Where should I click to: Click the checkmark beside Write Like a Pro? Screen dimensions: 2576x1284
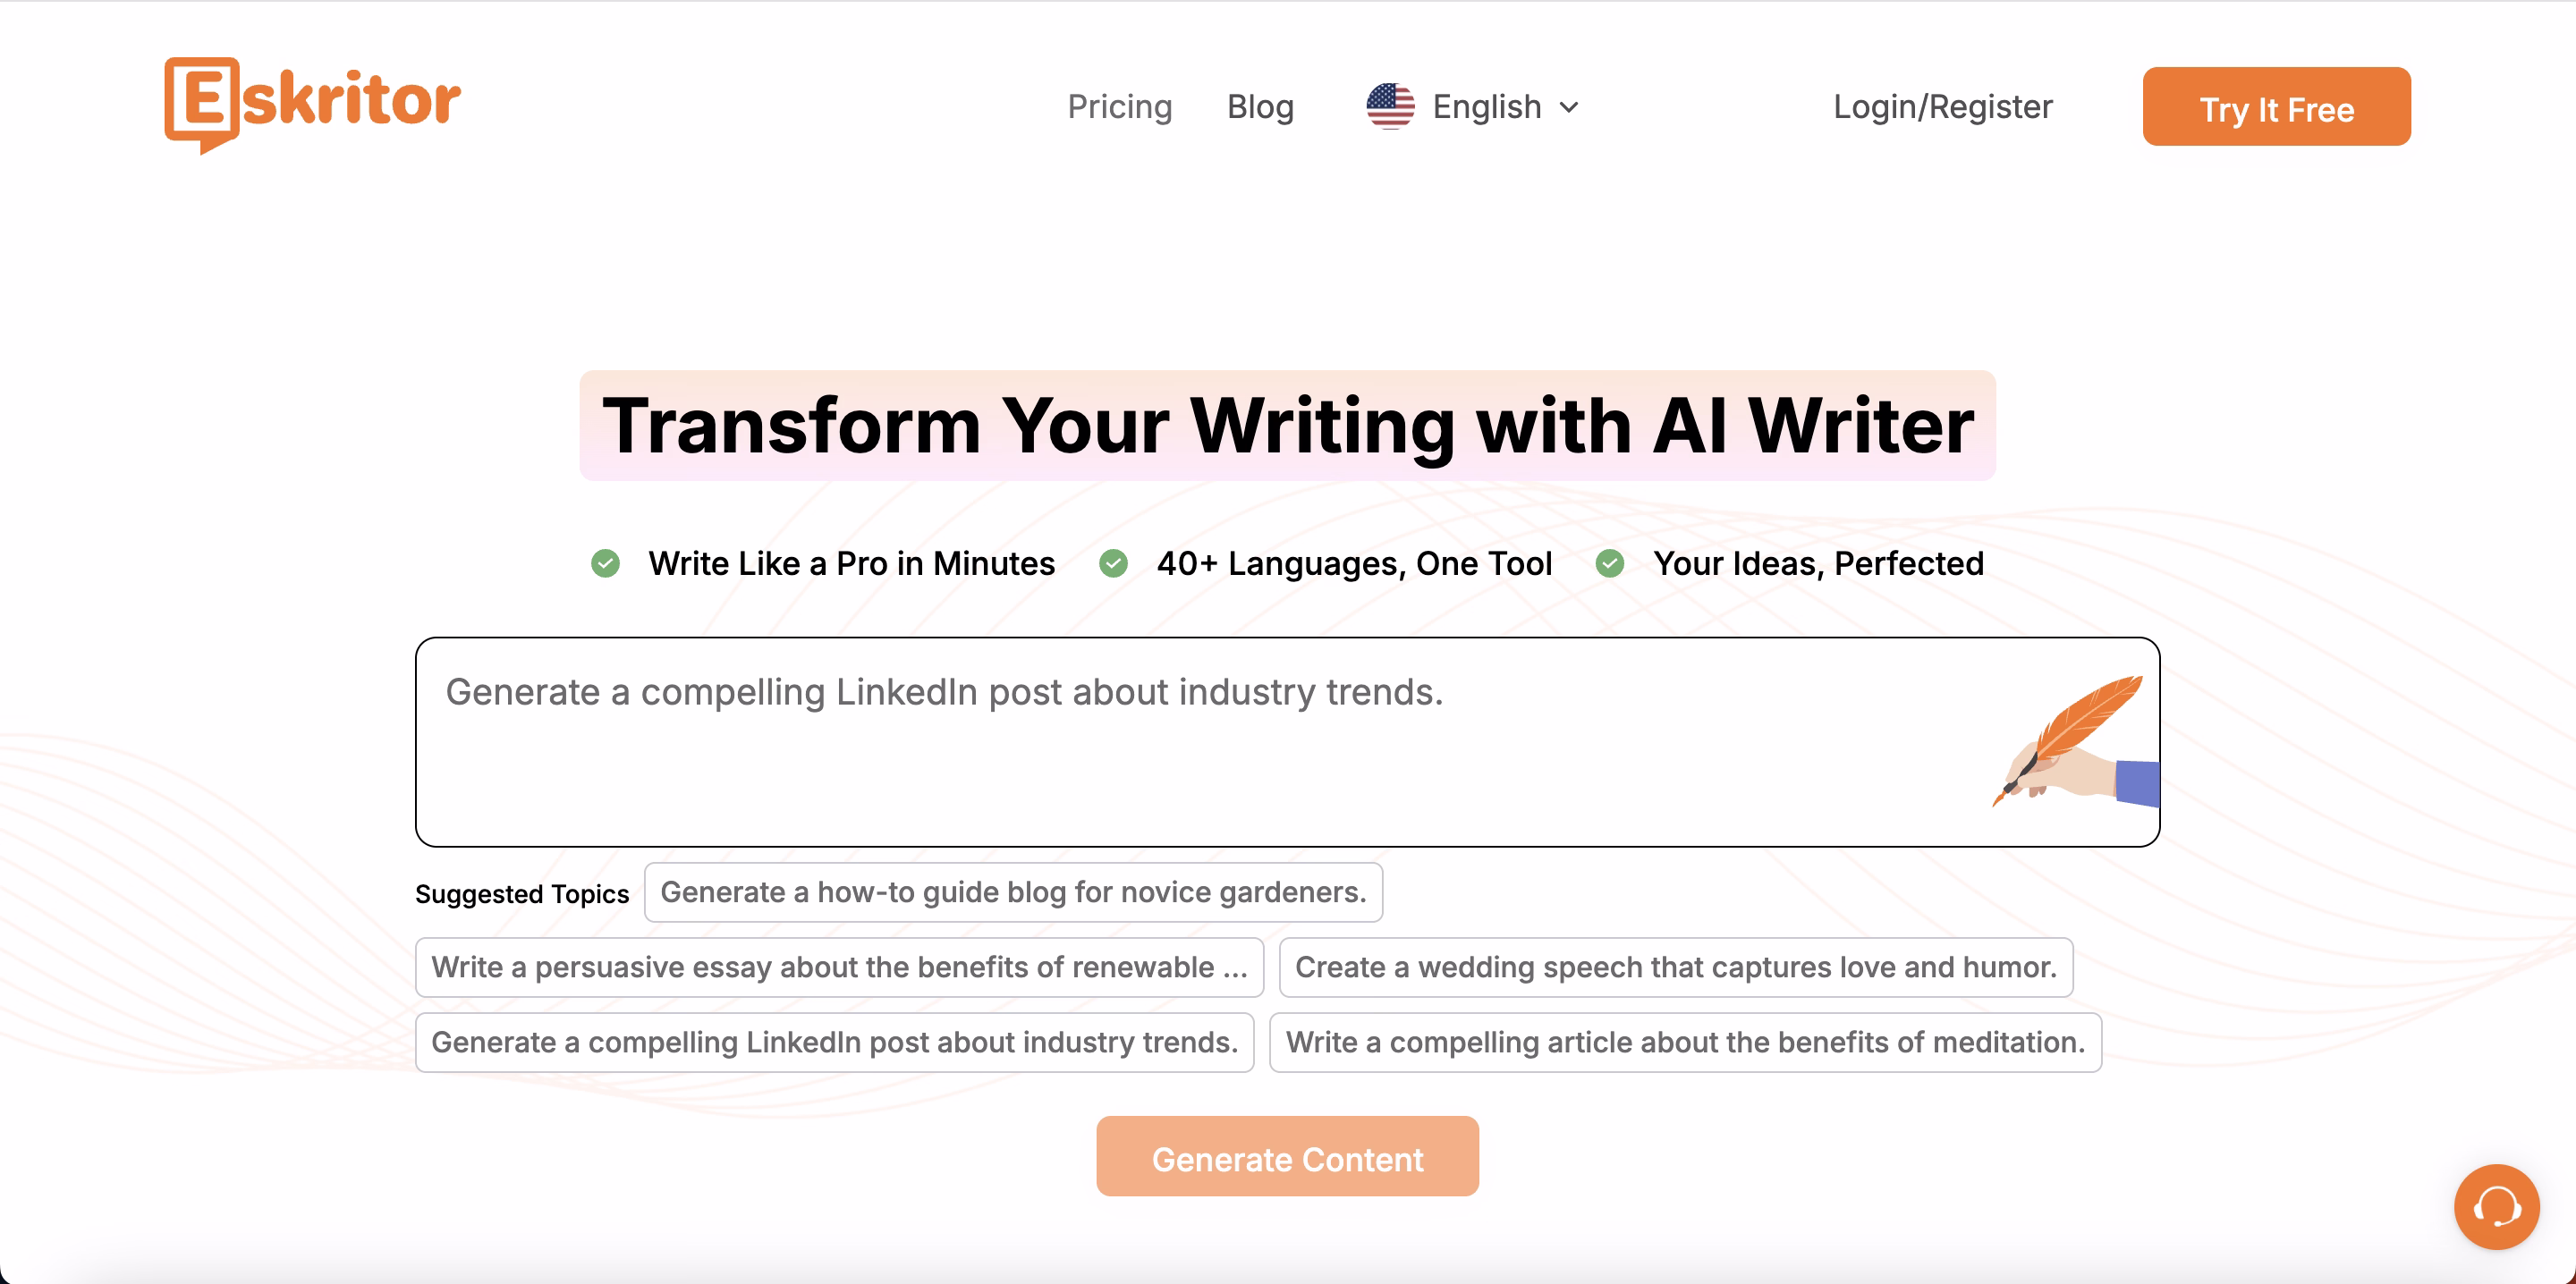605,564
